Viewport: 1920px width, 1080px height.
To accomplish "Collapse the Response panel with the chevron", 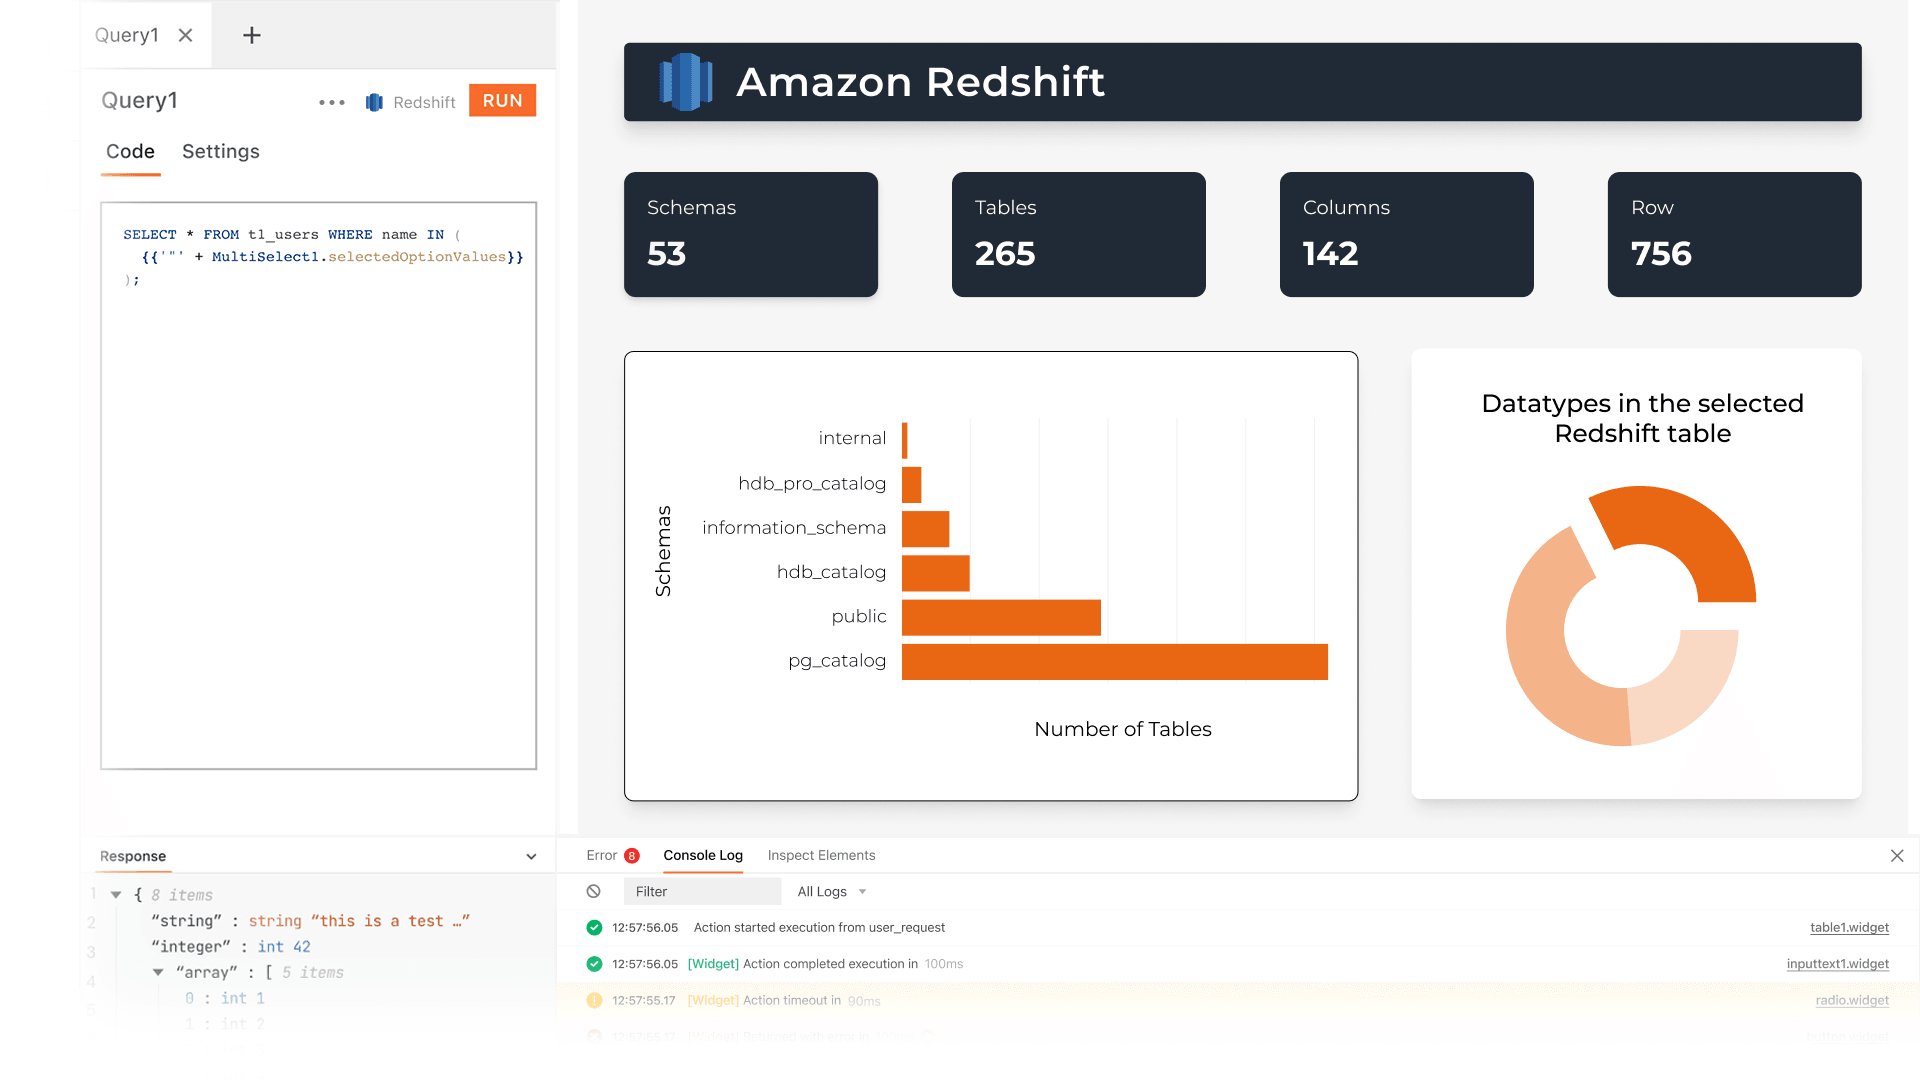I will point(531,856).
